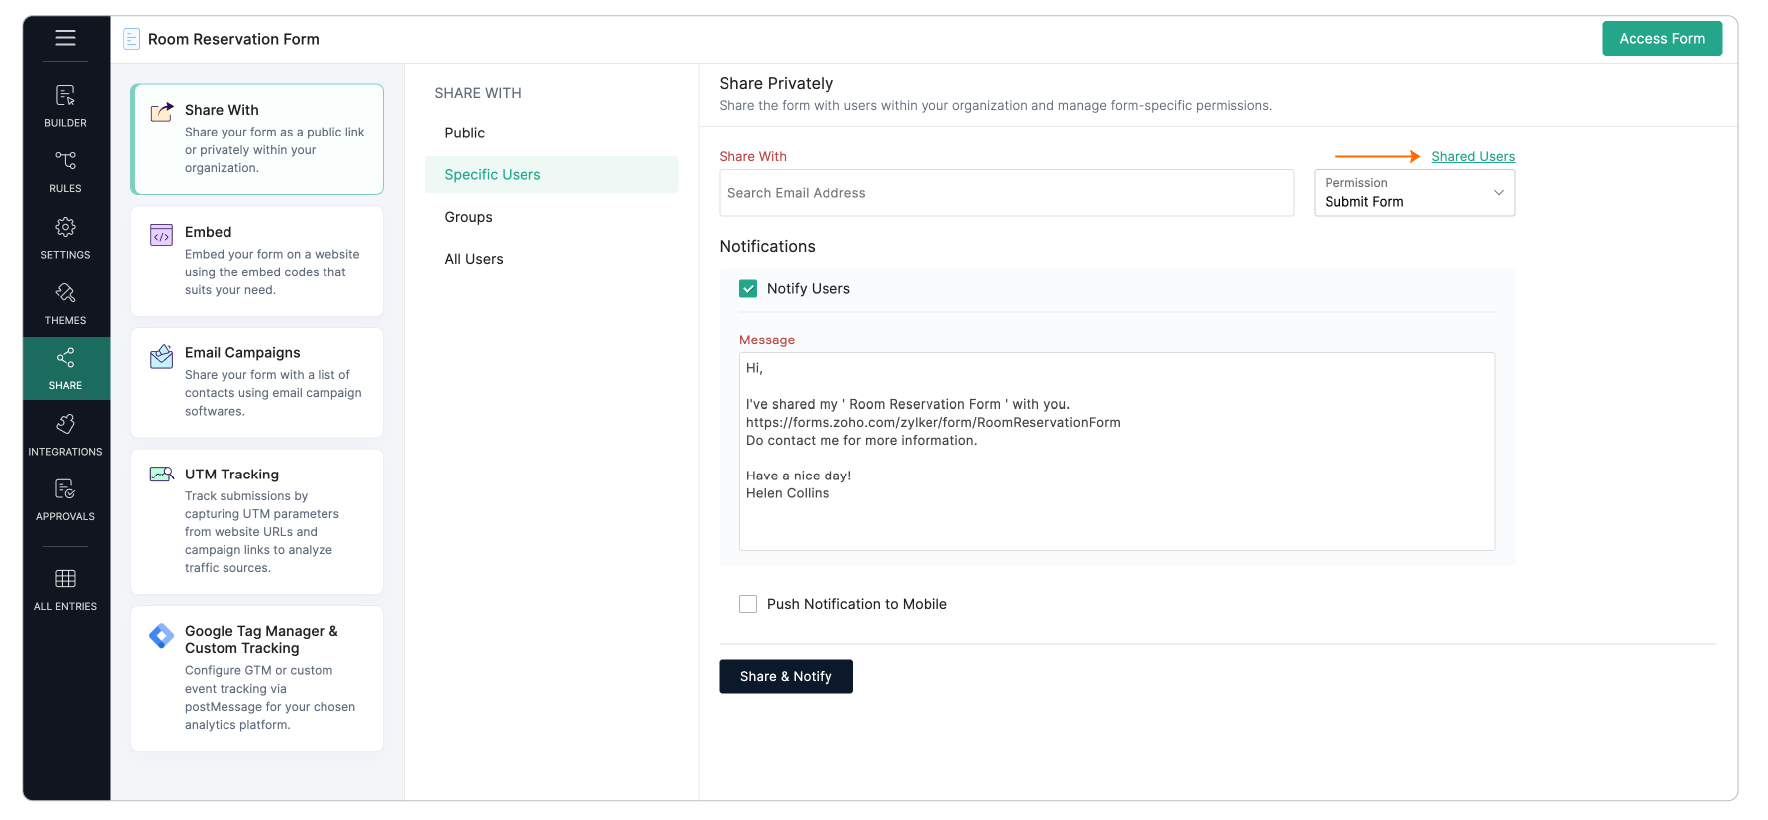Uncheck the Notify Users checkbox
Image resolution: width=1768 pixels, height=820 pixels.
748,289
